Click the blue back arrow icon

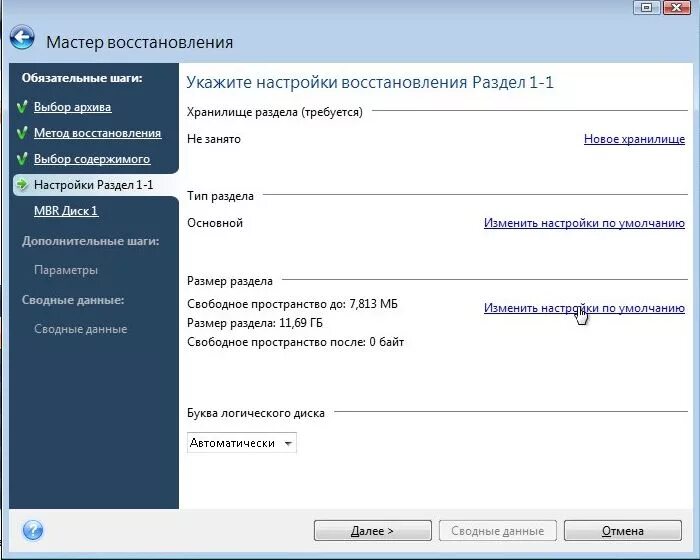(22, 38)
